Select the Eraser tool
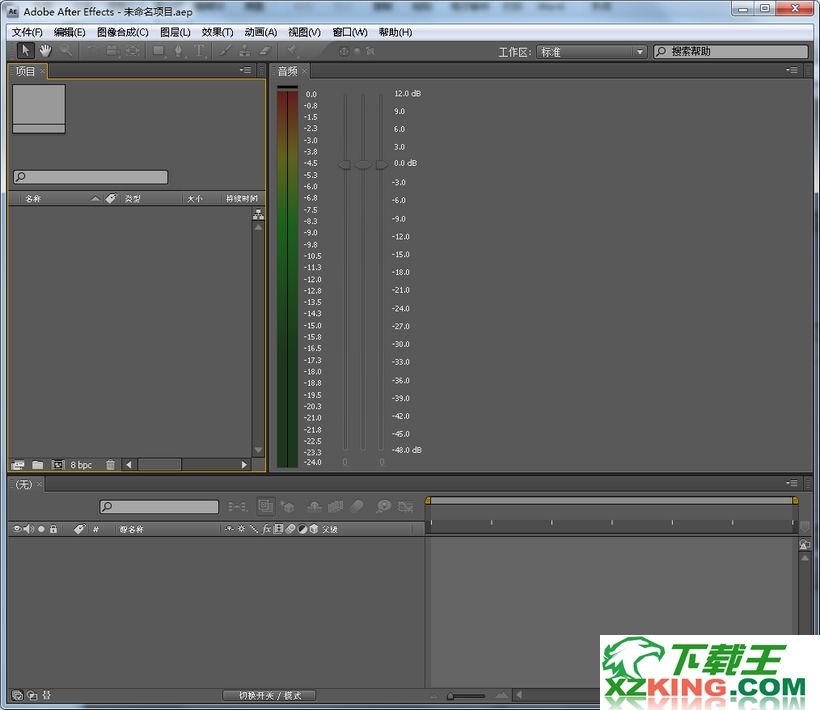Screen dimensions: 820x710 pyautogui.click(x=265, y=51)
